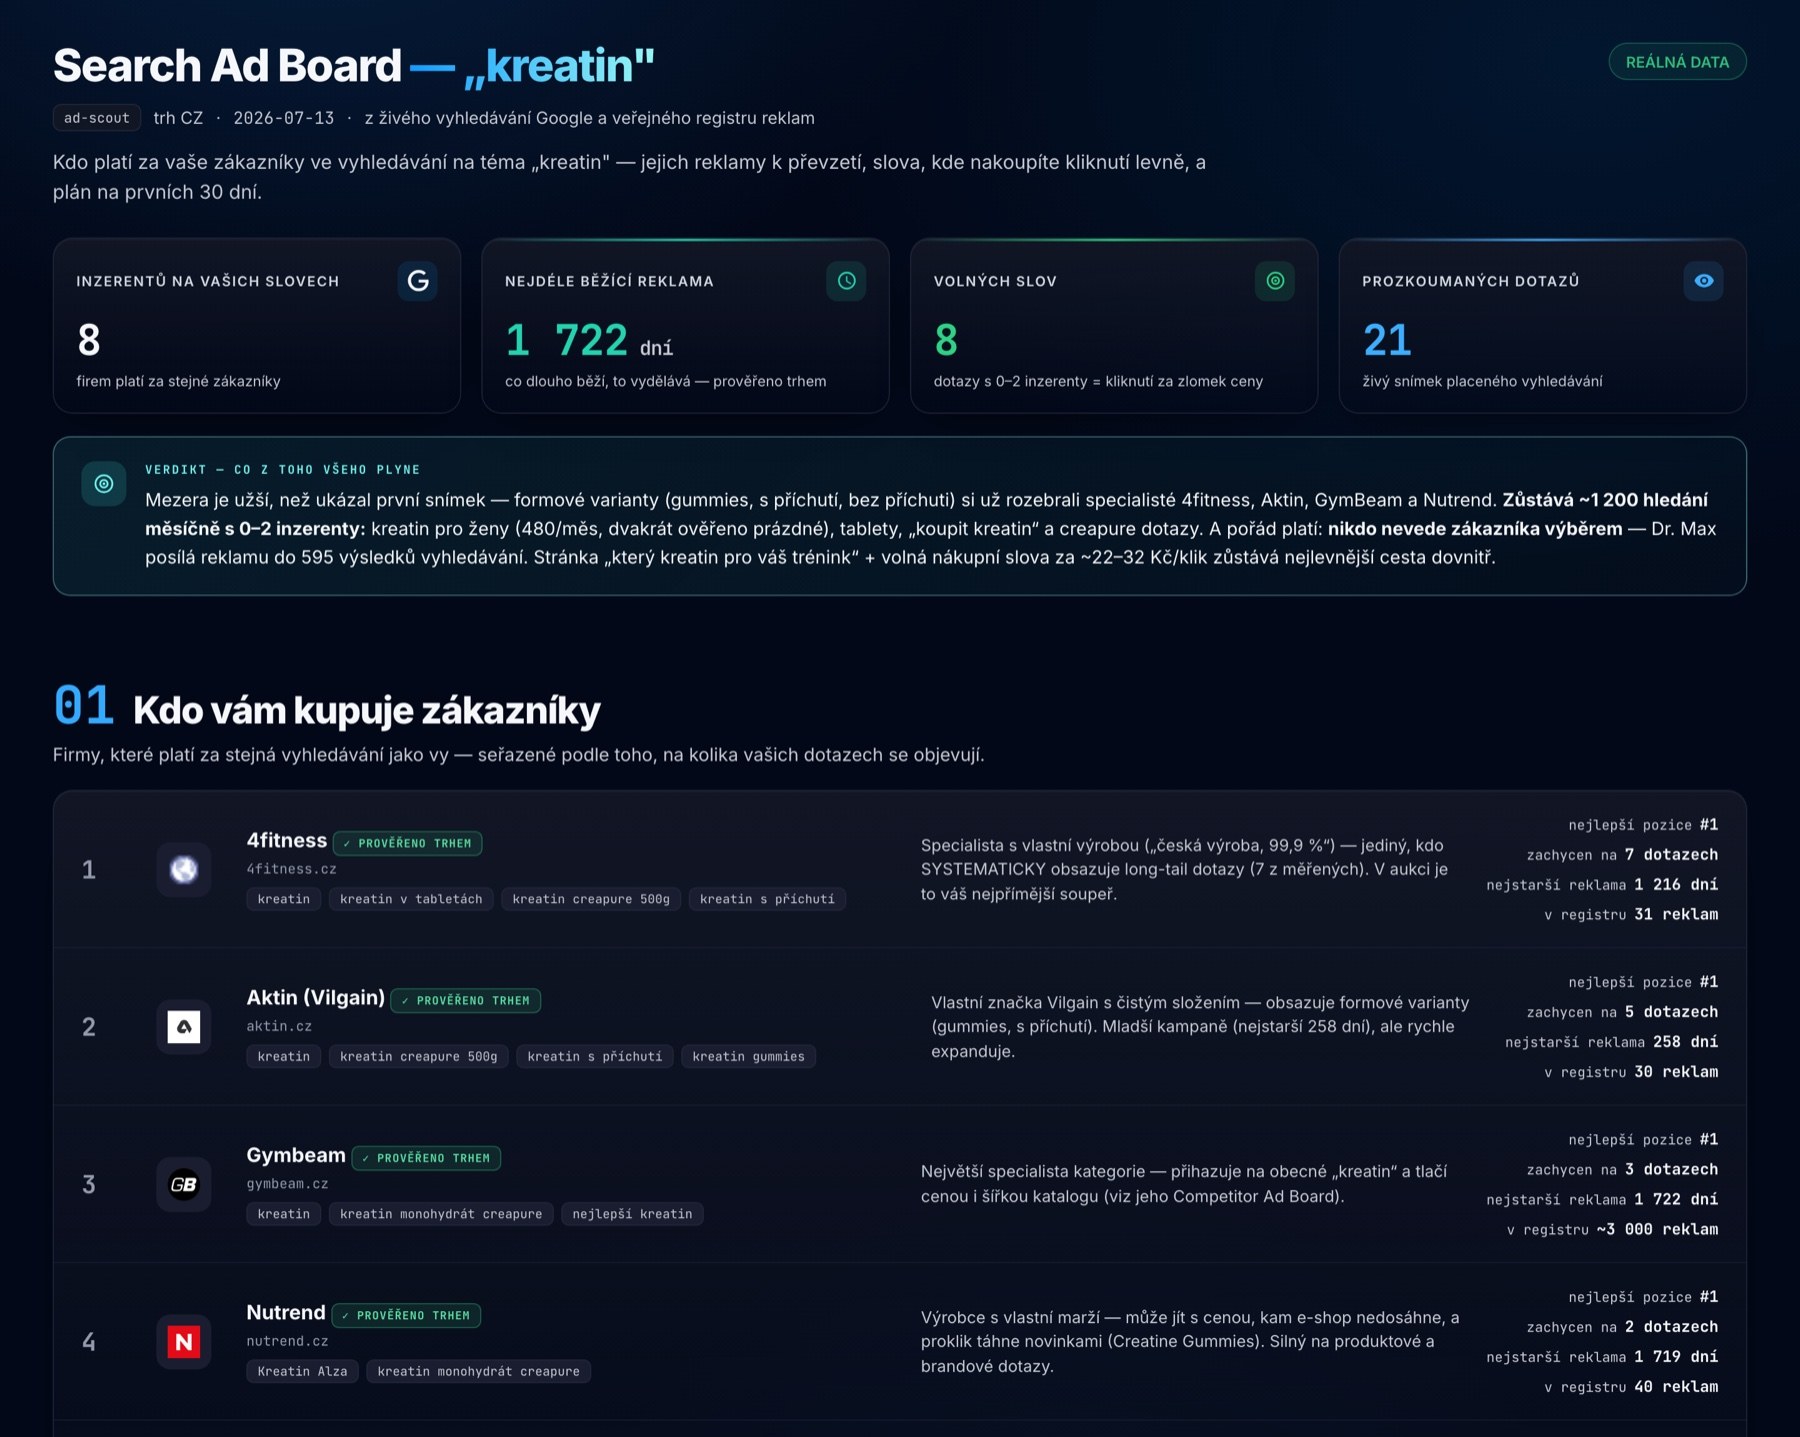This screenshot has width=1800, height=1437.
Task: Click the '21' explored queries value
Action: [1387, 341]
